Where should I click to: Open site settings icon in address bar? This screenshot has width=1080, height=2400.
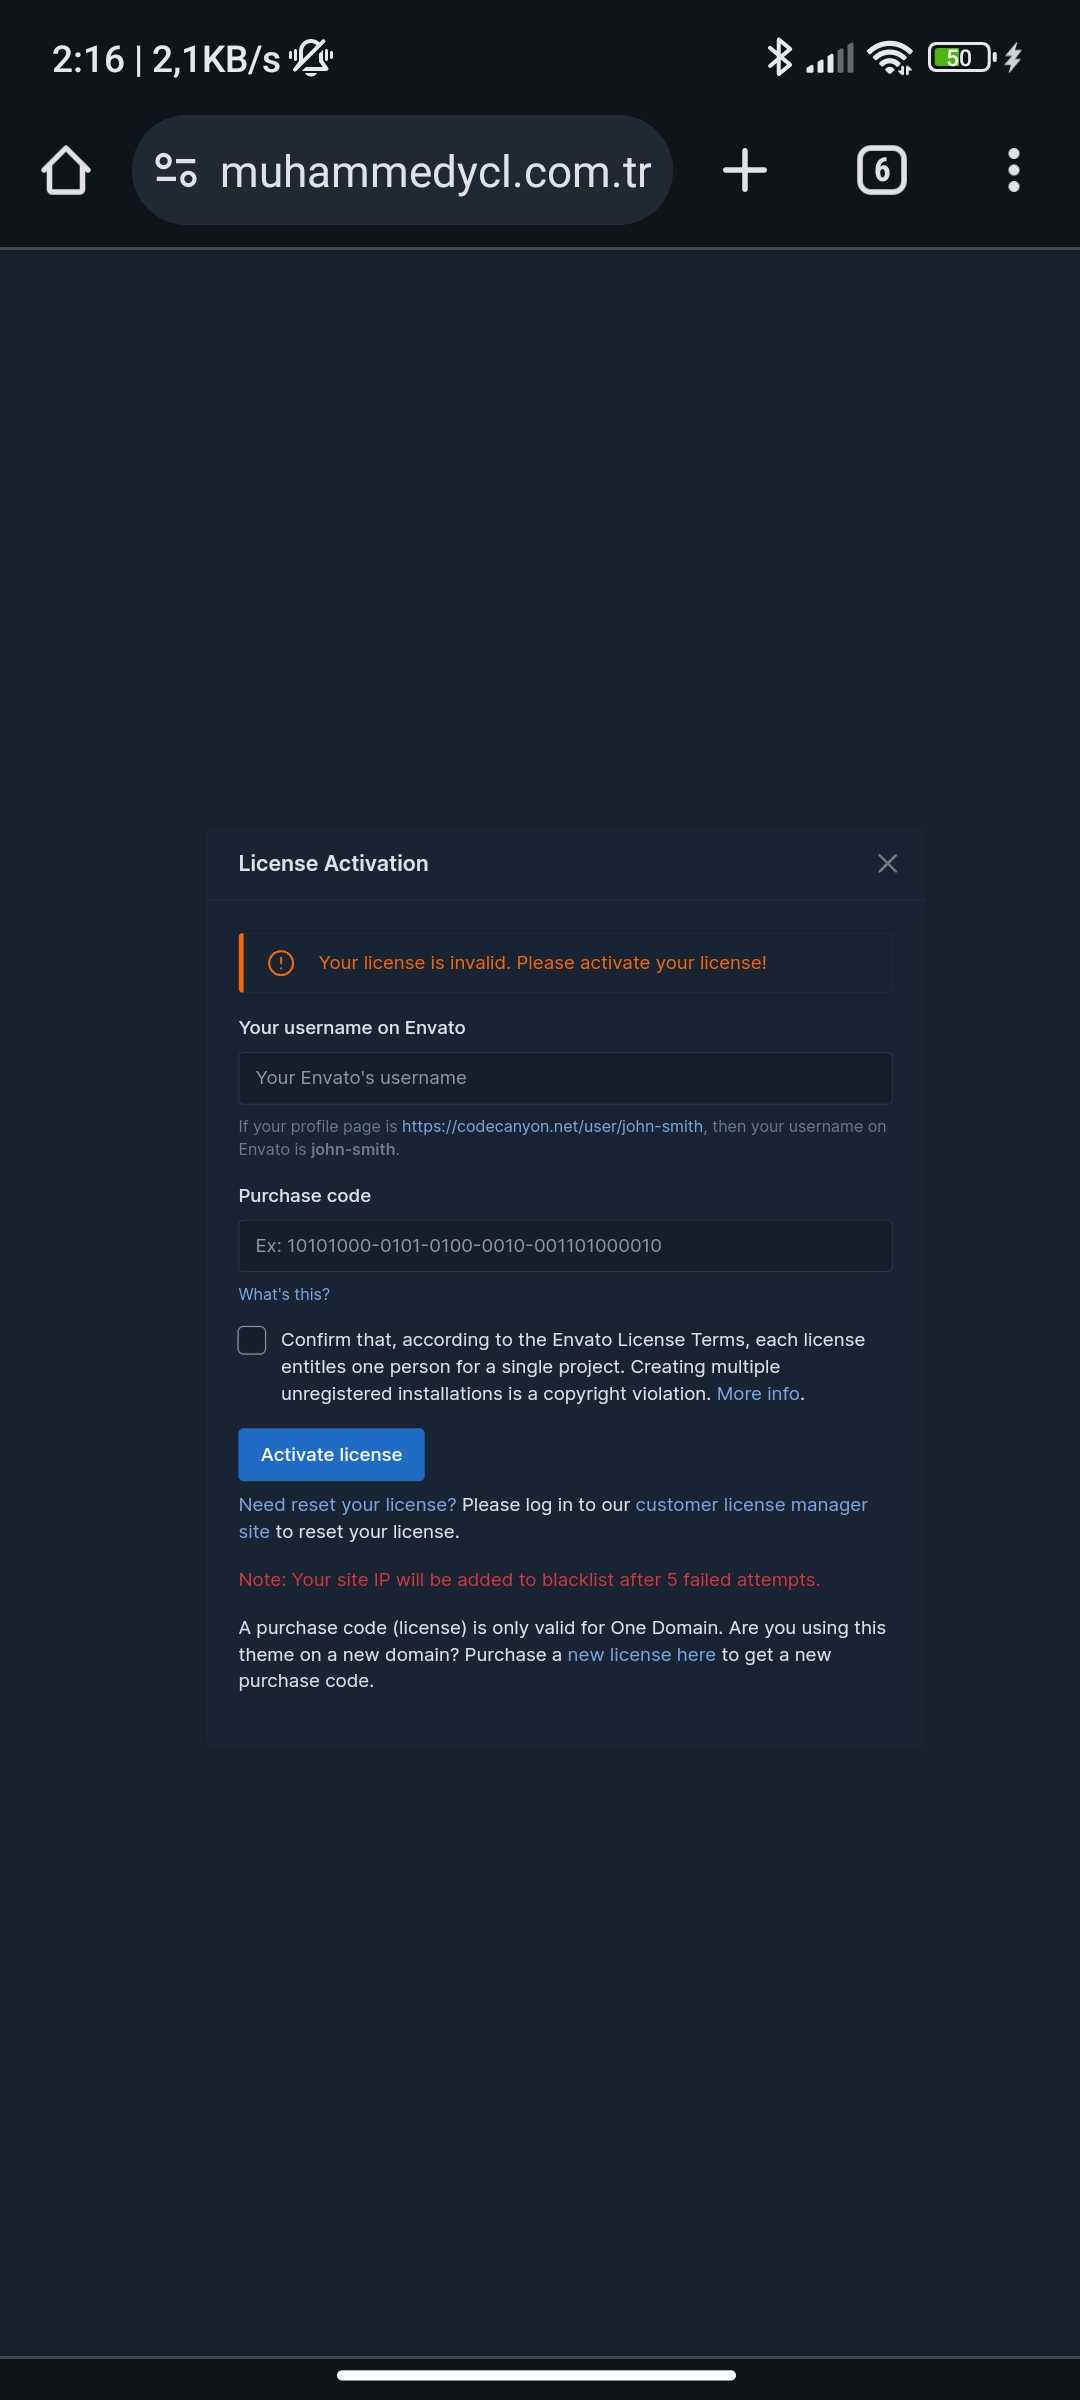pos(176,170)
